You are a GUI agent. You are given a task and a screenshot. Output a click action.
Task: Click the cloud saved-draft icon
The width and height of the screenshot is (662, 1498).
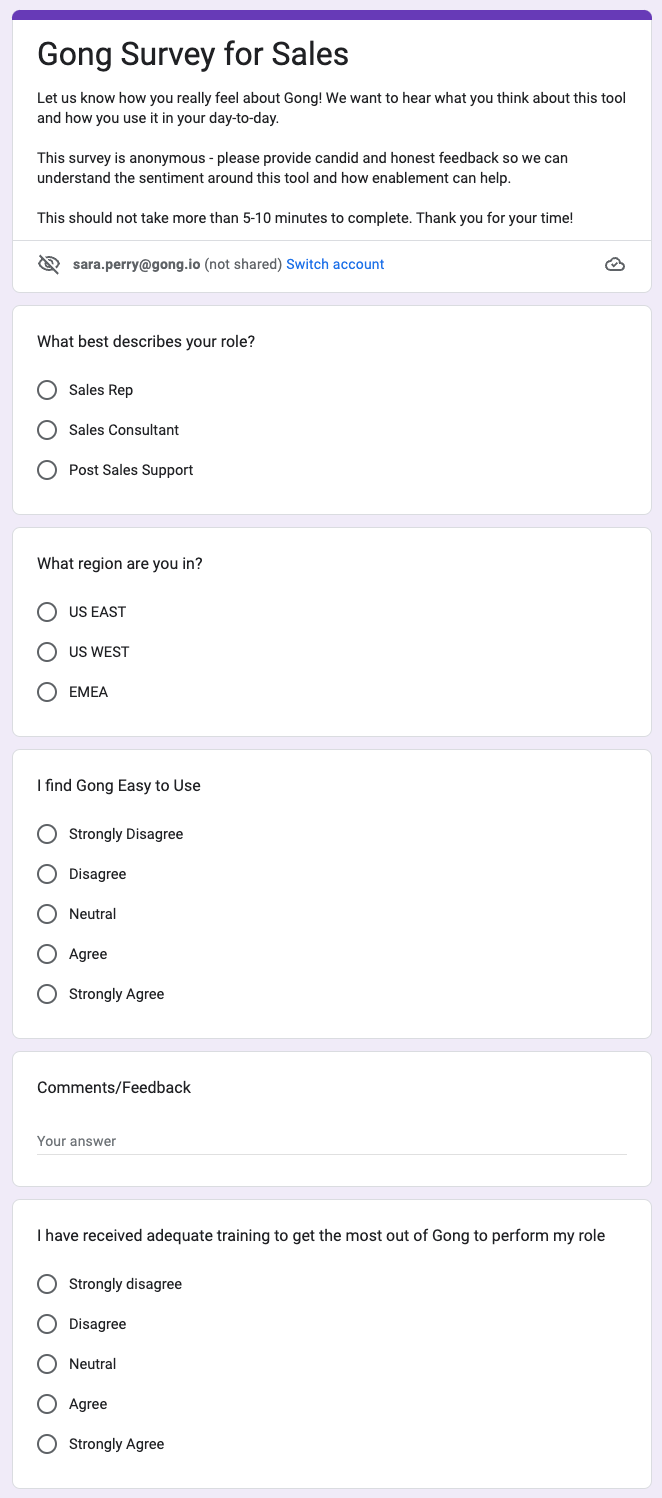615,264
